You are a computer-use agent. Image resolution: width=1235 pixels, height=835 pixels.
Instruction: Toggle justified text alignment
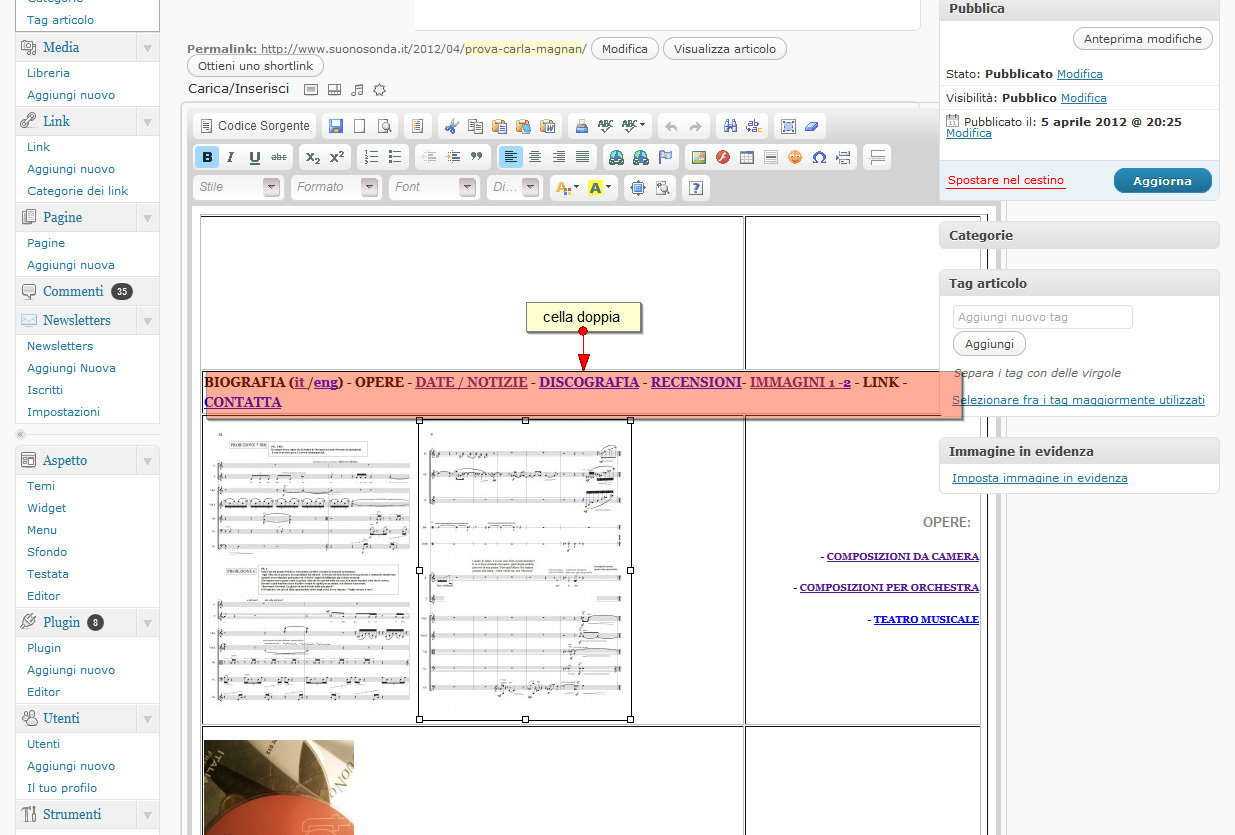(583, 157)
